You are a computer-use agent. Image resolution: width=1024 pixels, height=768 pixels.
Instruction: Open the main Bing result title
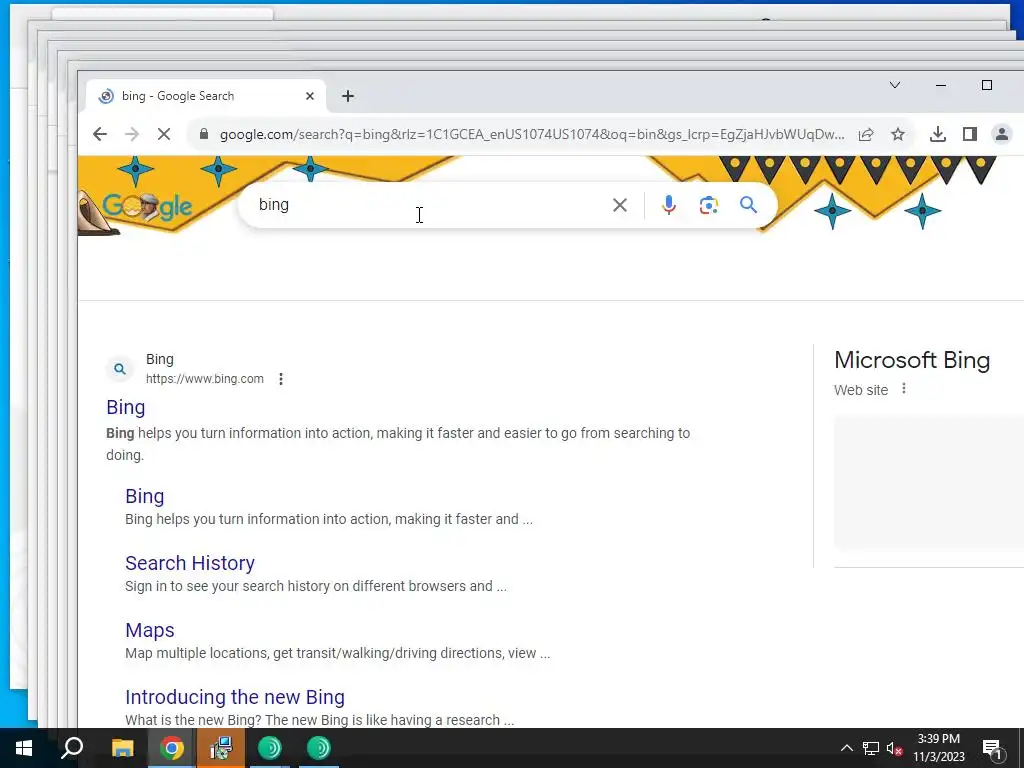click(x=126, y=408)
